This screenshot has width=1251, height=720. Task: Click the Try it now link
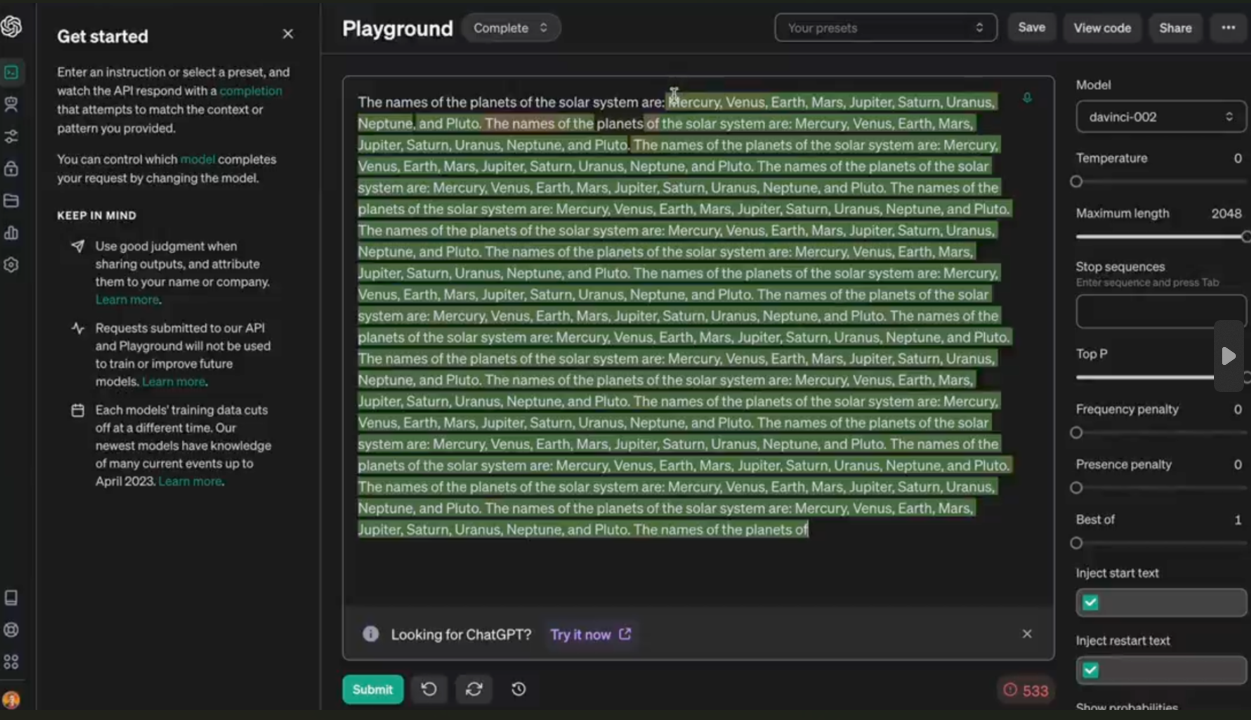coord(590,634)
